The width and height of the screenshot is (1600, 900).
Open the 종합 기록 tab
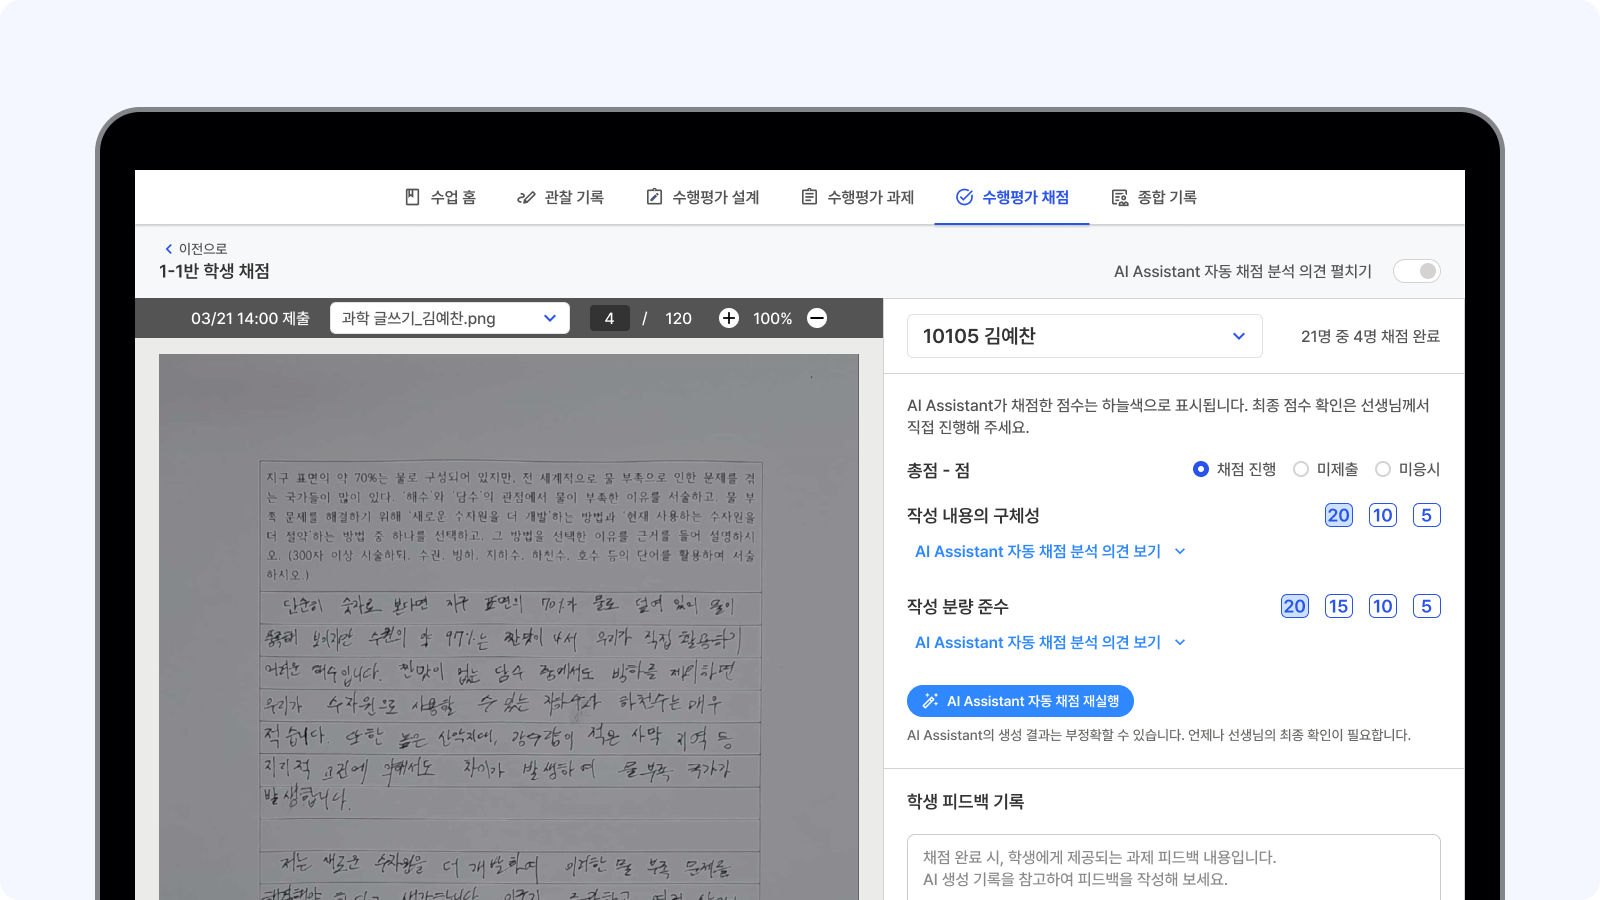1155,197
